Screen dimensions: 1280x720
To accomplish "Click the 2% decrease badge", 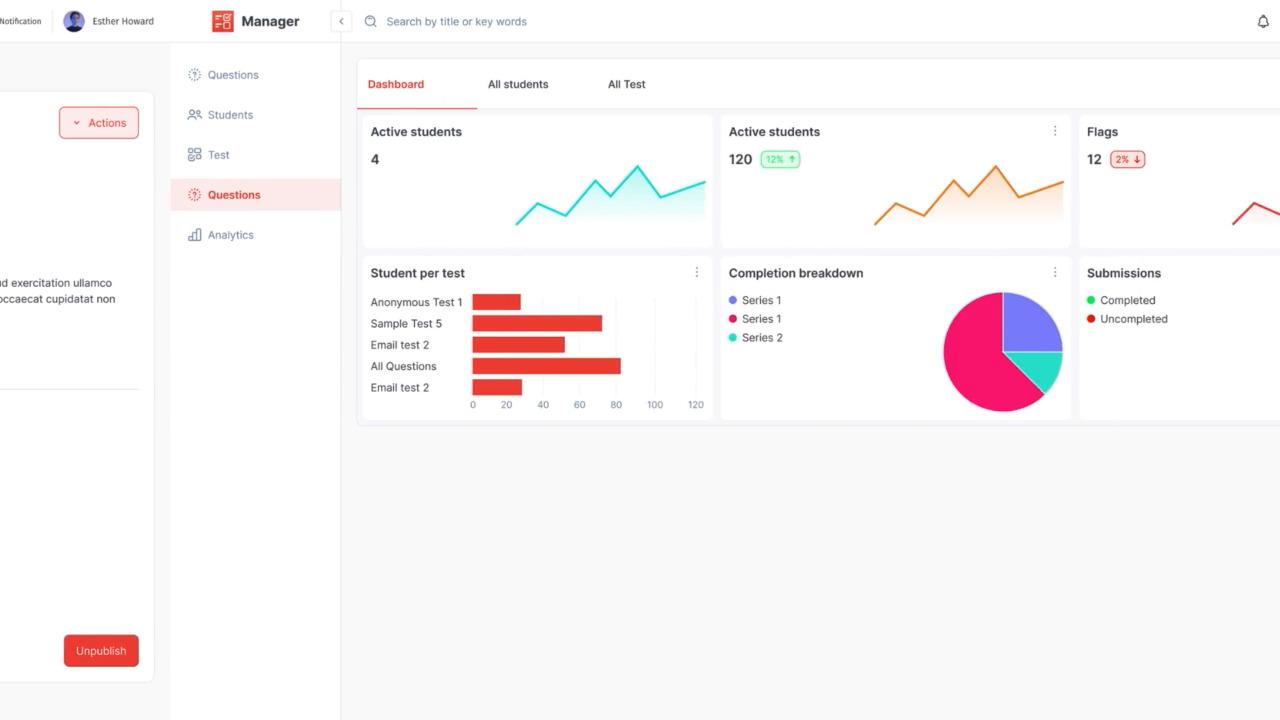I will 1128,159.
